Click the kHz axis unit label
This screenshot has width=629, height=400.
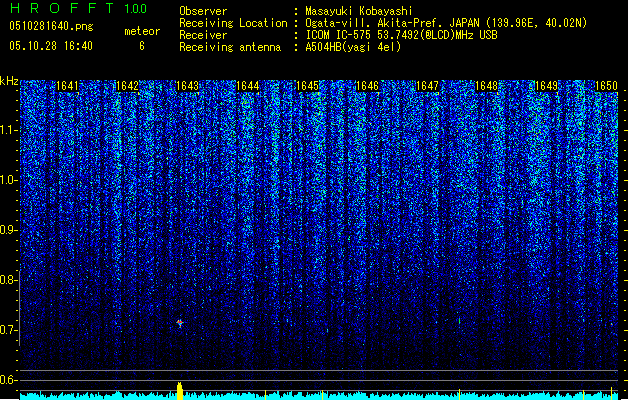pos(9,81)
